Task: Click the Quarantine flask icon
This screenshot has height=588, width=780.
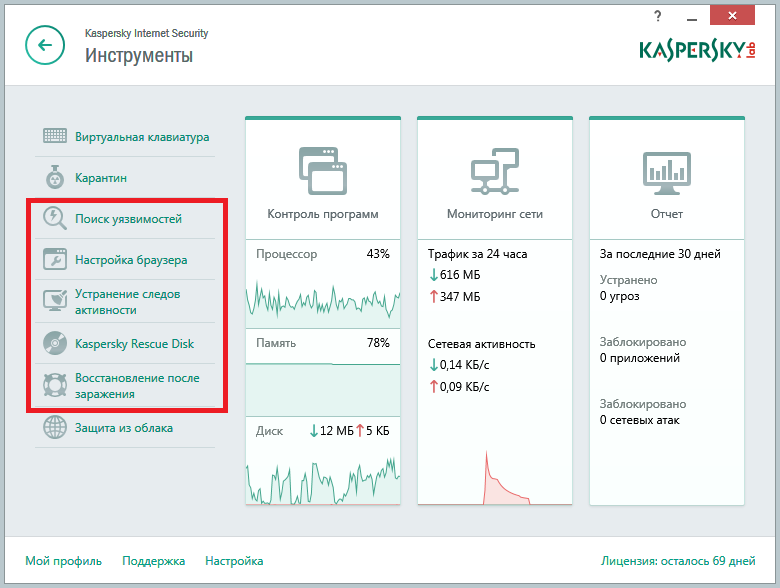Action: point(55,177)
